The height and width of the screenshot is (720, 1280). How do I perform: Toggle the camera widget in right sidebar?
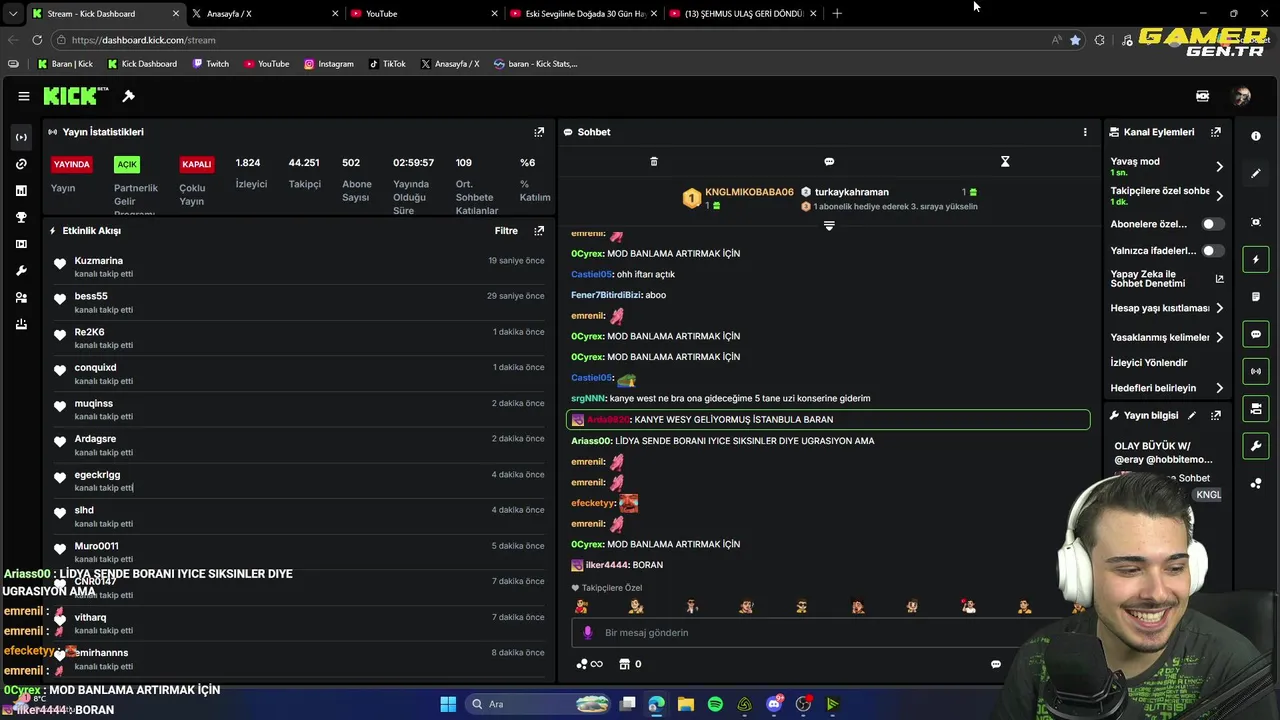click(1256, 408)
